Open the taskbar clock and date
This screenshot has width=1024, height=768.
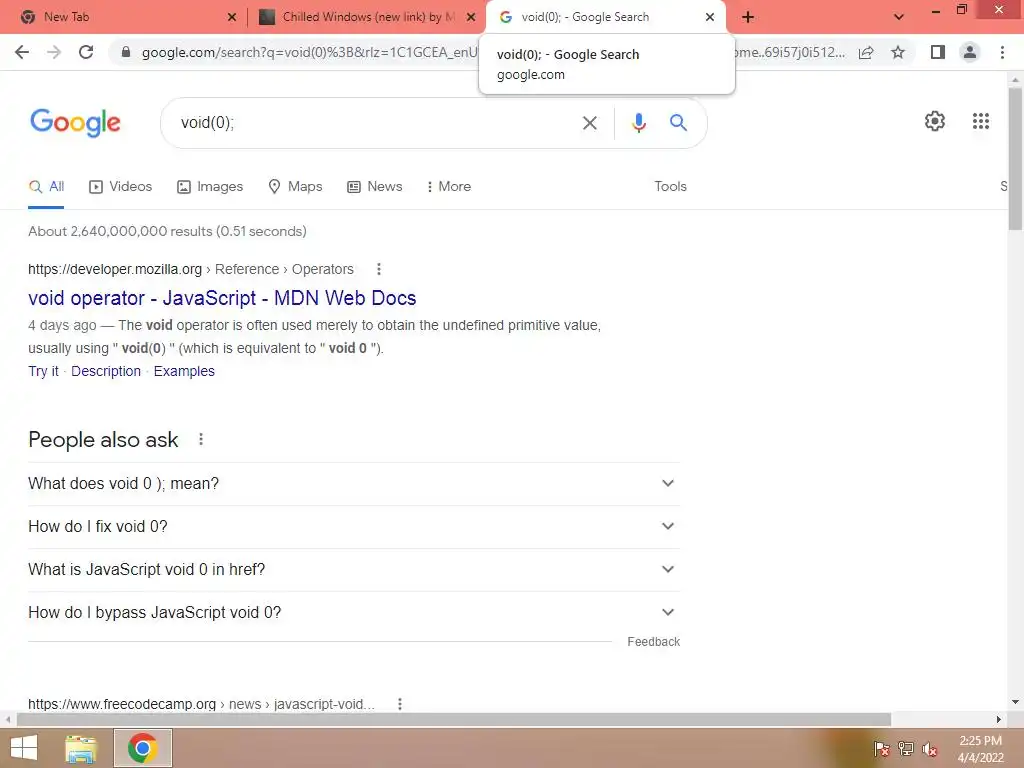pyautogui.click(x=980, y=749)
